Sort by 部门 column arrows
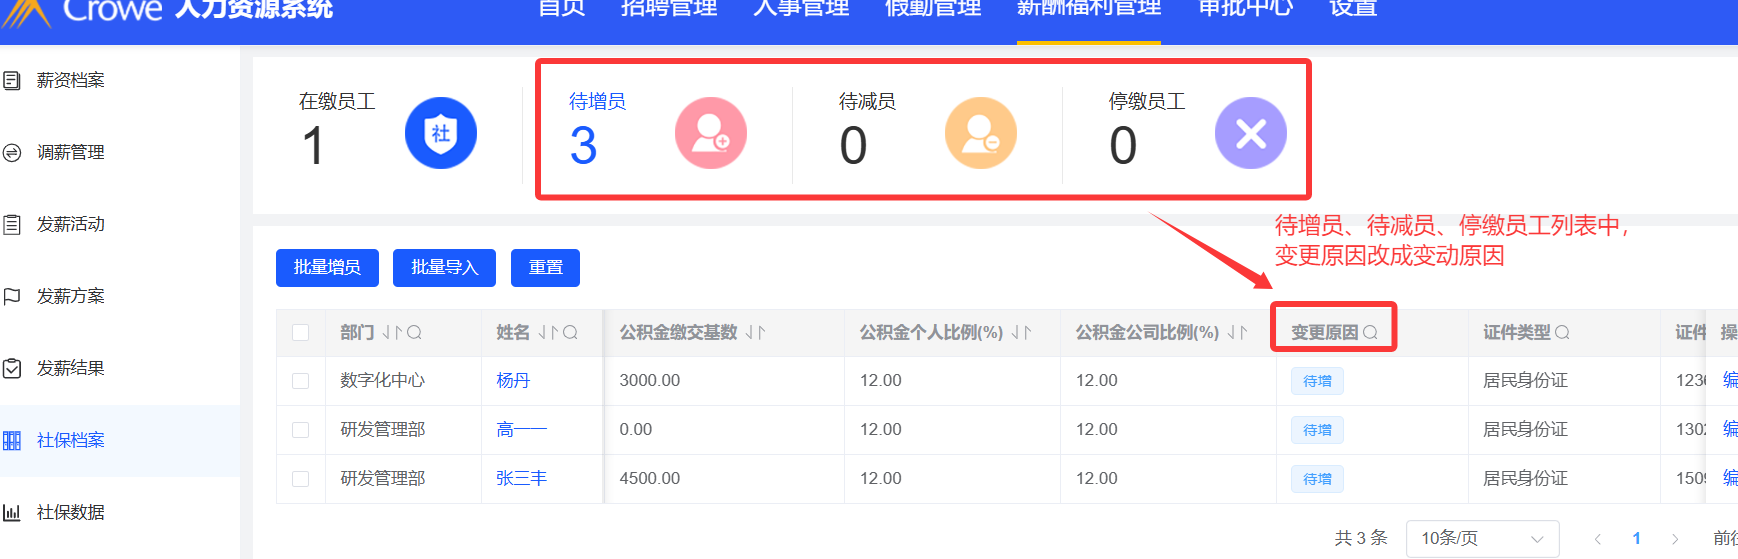Viewport: 1738px width, 559px height. [392, 332]
